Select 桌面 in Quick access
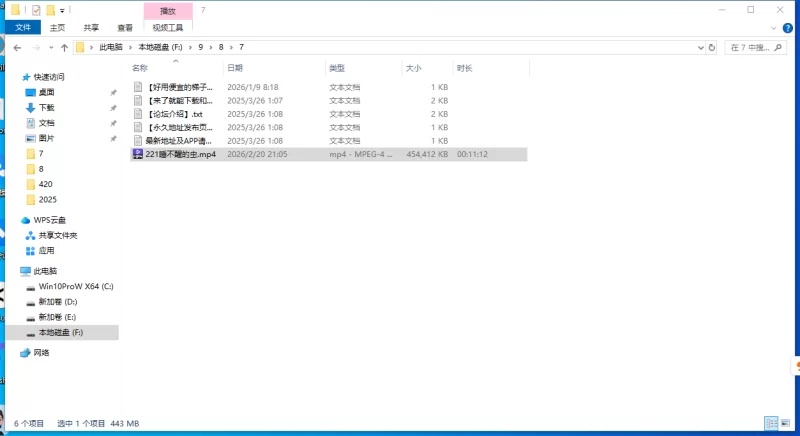The image size is (800, 436). click(46, 92)
